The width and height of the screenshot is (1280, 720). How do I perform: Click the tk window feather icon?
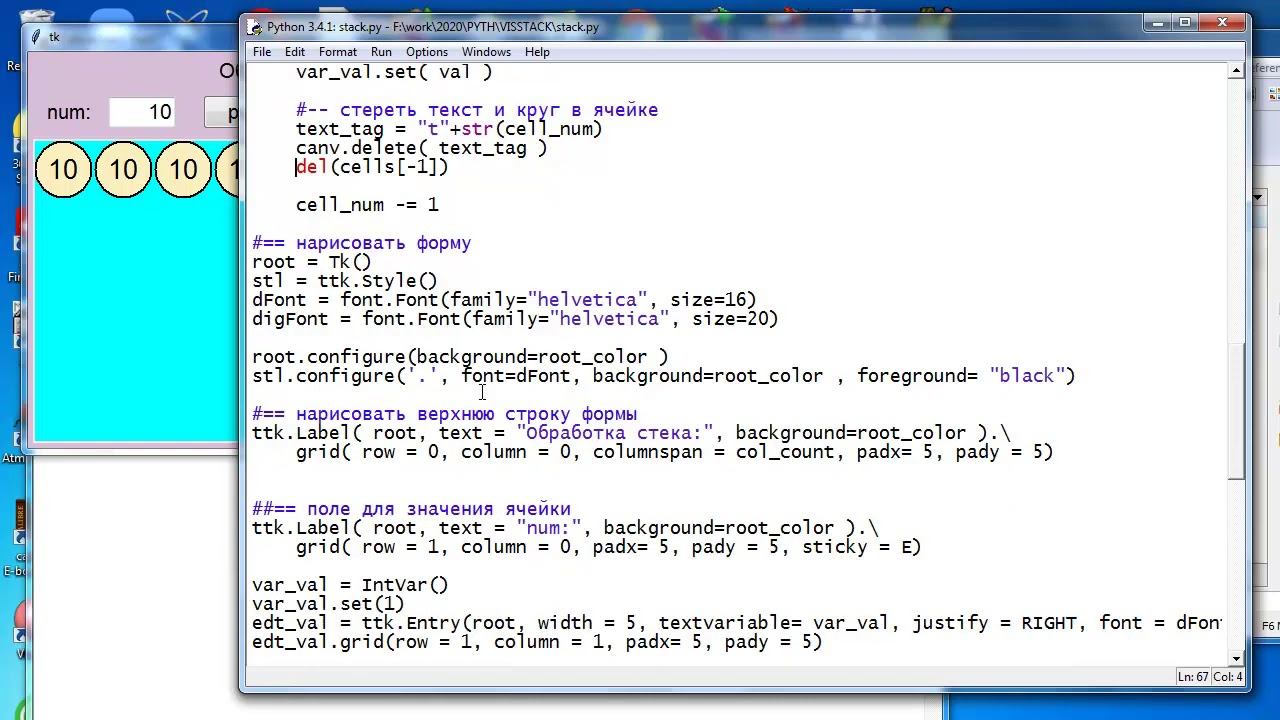coord(36,37)
